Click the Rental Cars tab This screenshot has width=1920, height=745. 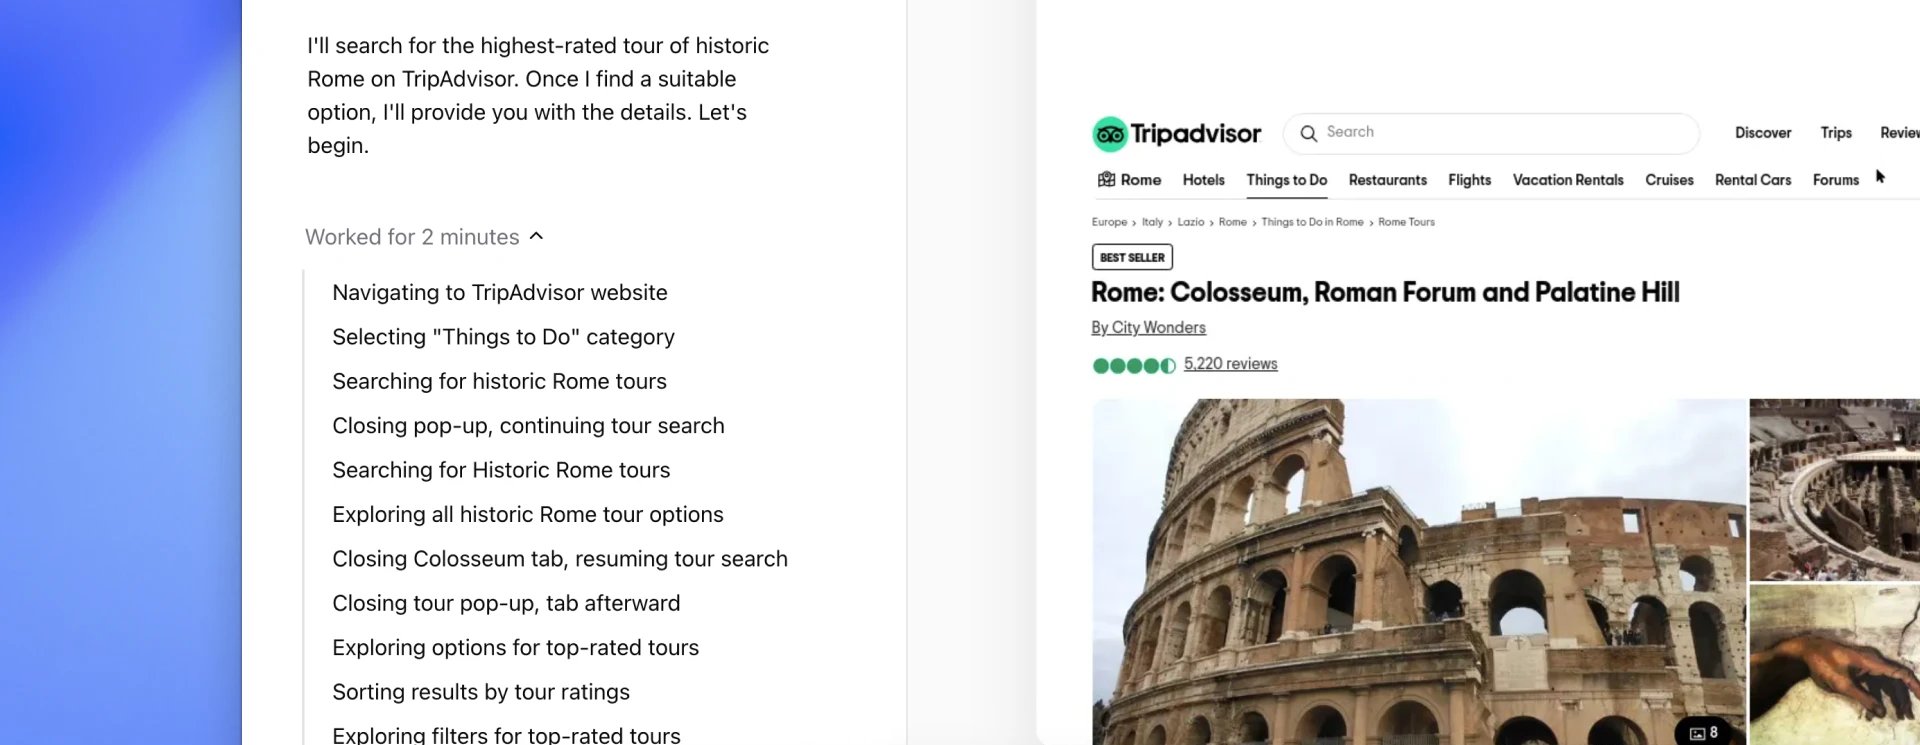(1752, 180)
